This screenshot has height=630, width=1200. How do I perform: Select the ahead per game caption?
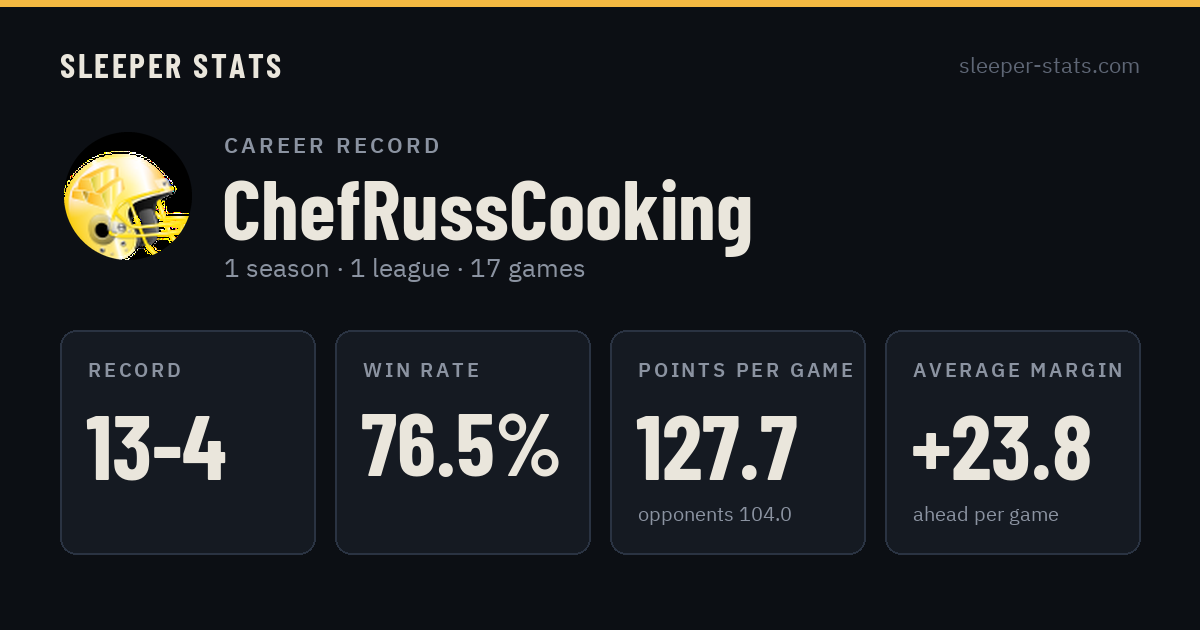(x=986, y=515)
